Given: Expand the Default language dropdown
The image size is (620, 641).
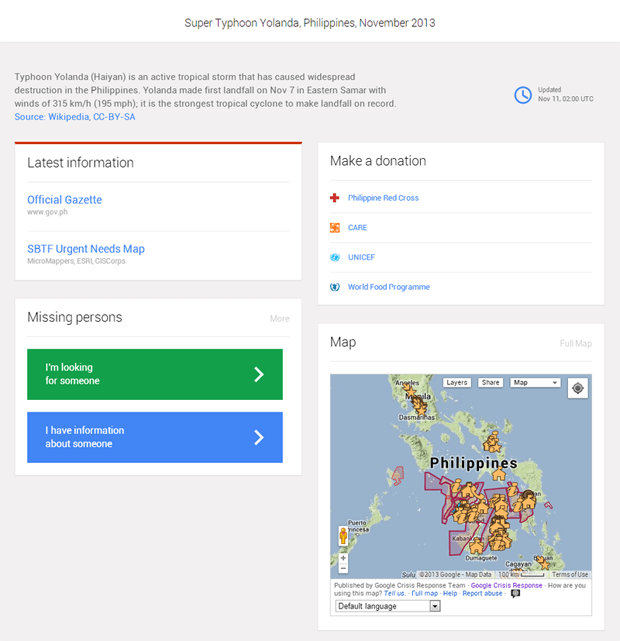Looking at the screenshot, I should [x=387, y=606].
